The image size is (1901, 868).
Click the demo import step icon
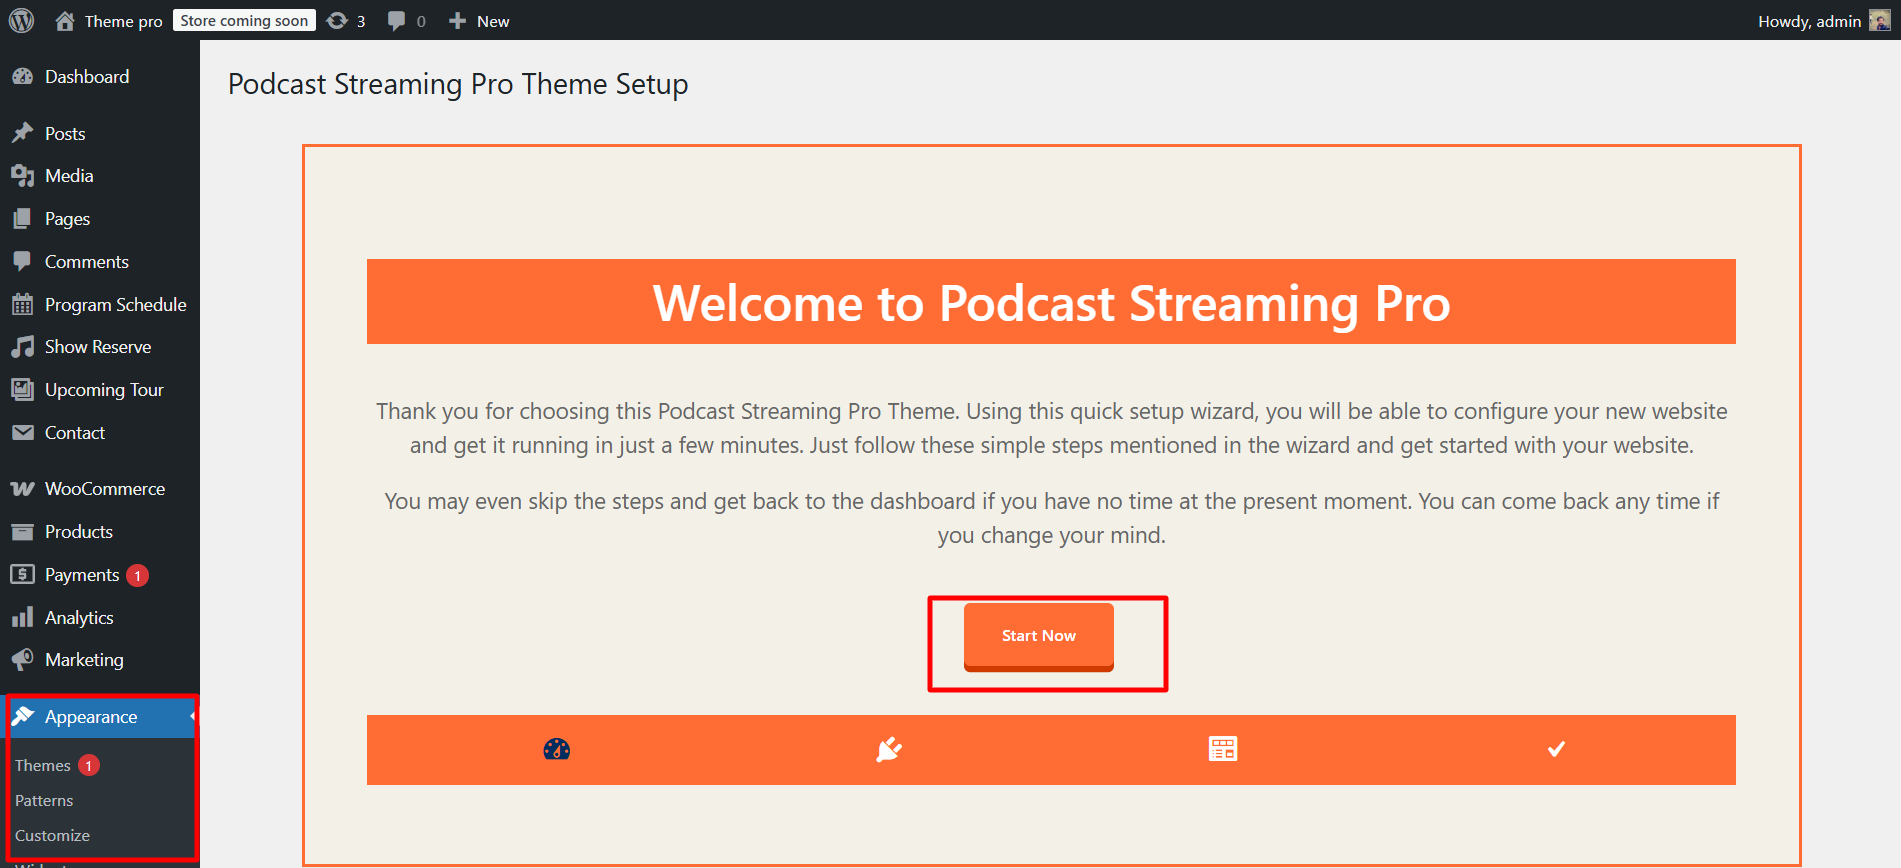(1222, 749)
